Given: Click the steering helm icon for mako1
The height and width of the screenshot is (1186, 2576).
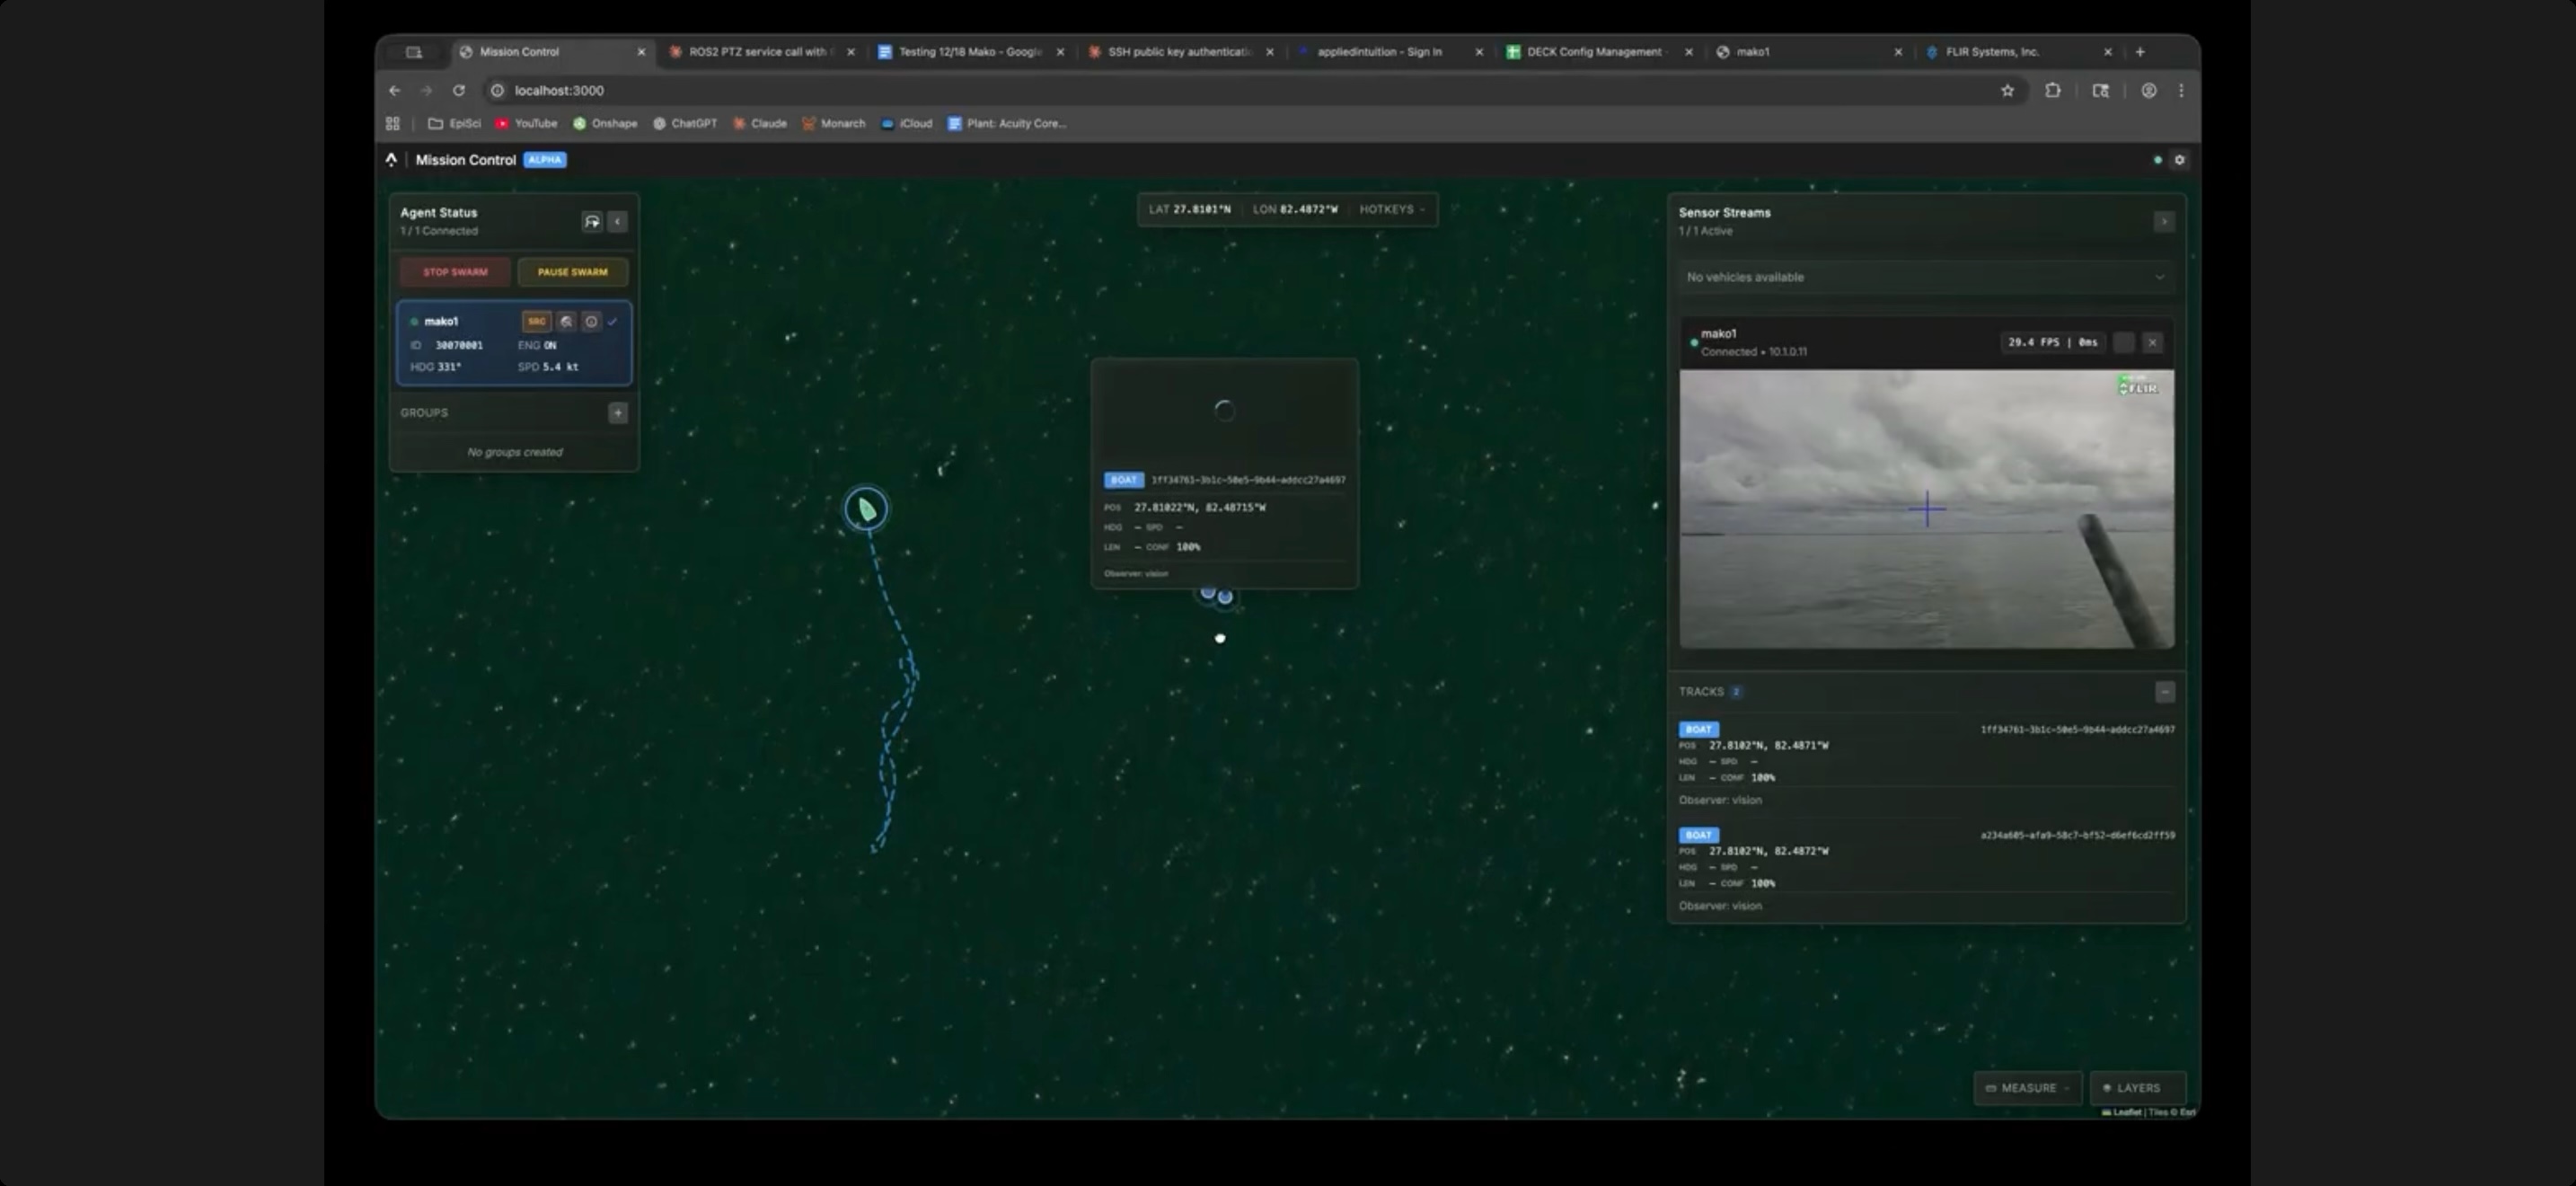Looking at the screenshot, I should [566, 322].
